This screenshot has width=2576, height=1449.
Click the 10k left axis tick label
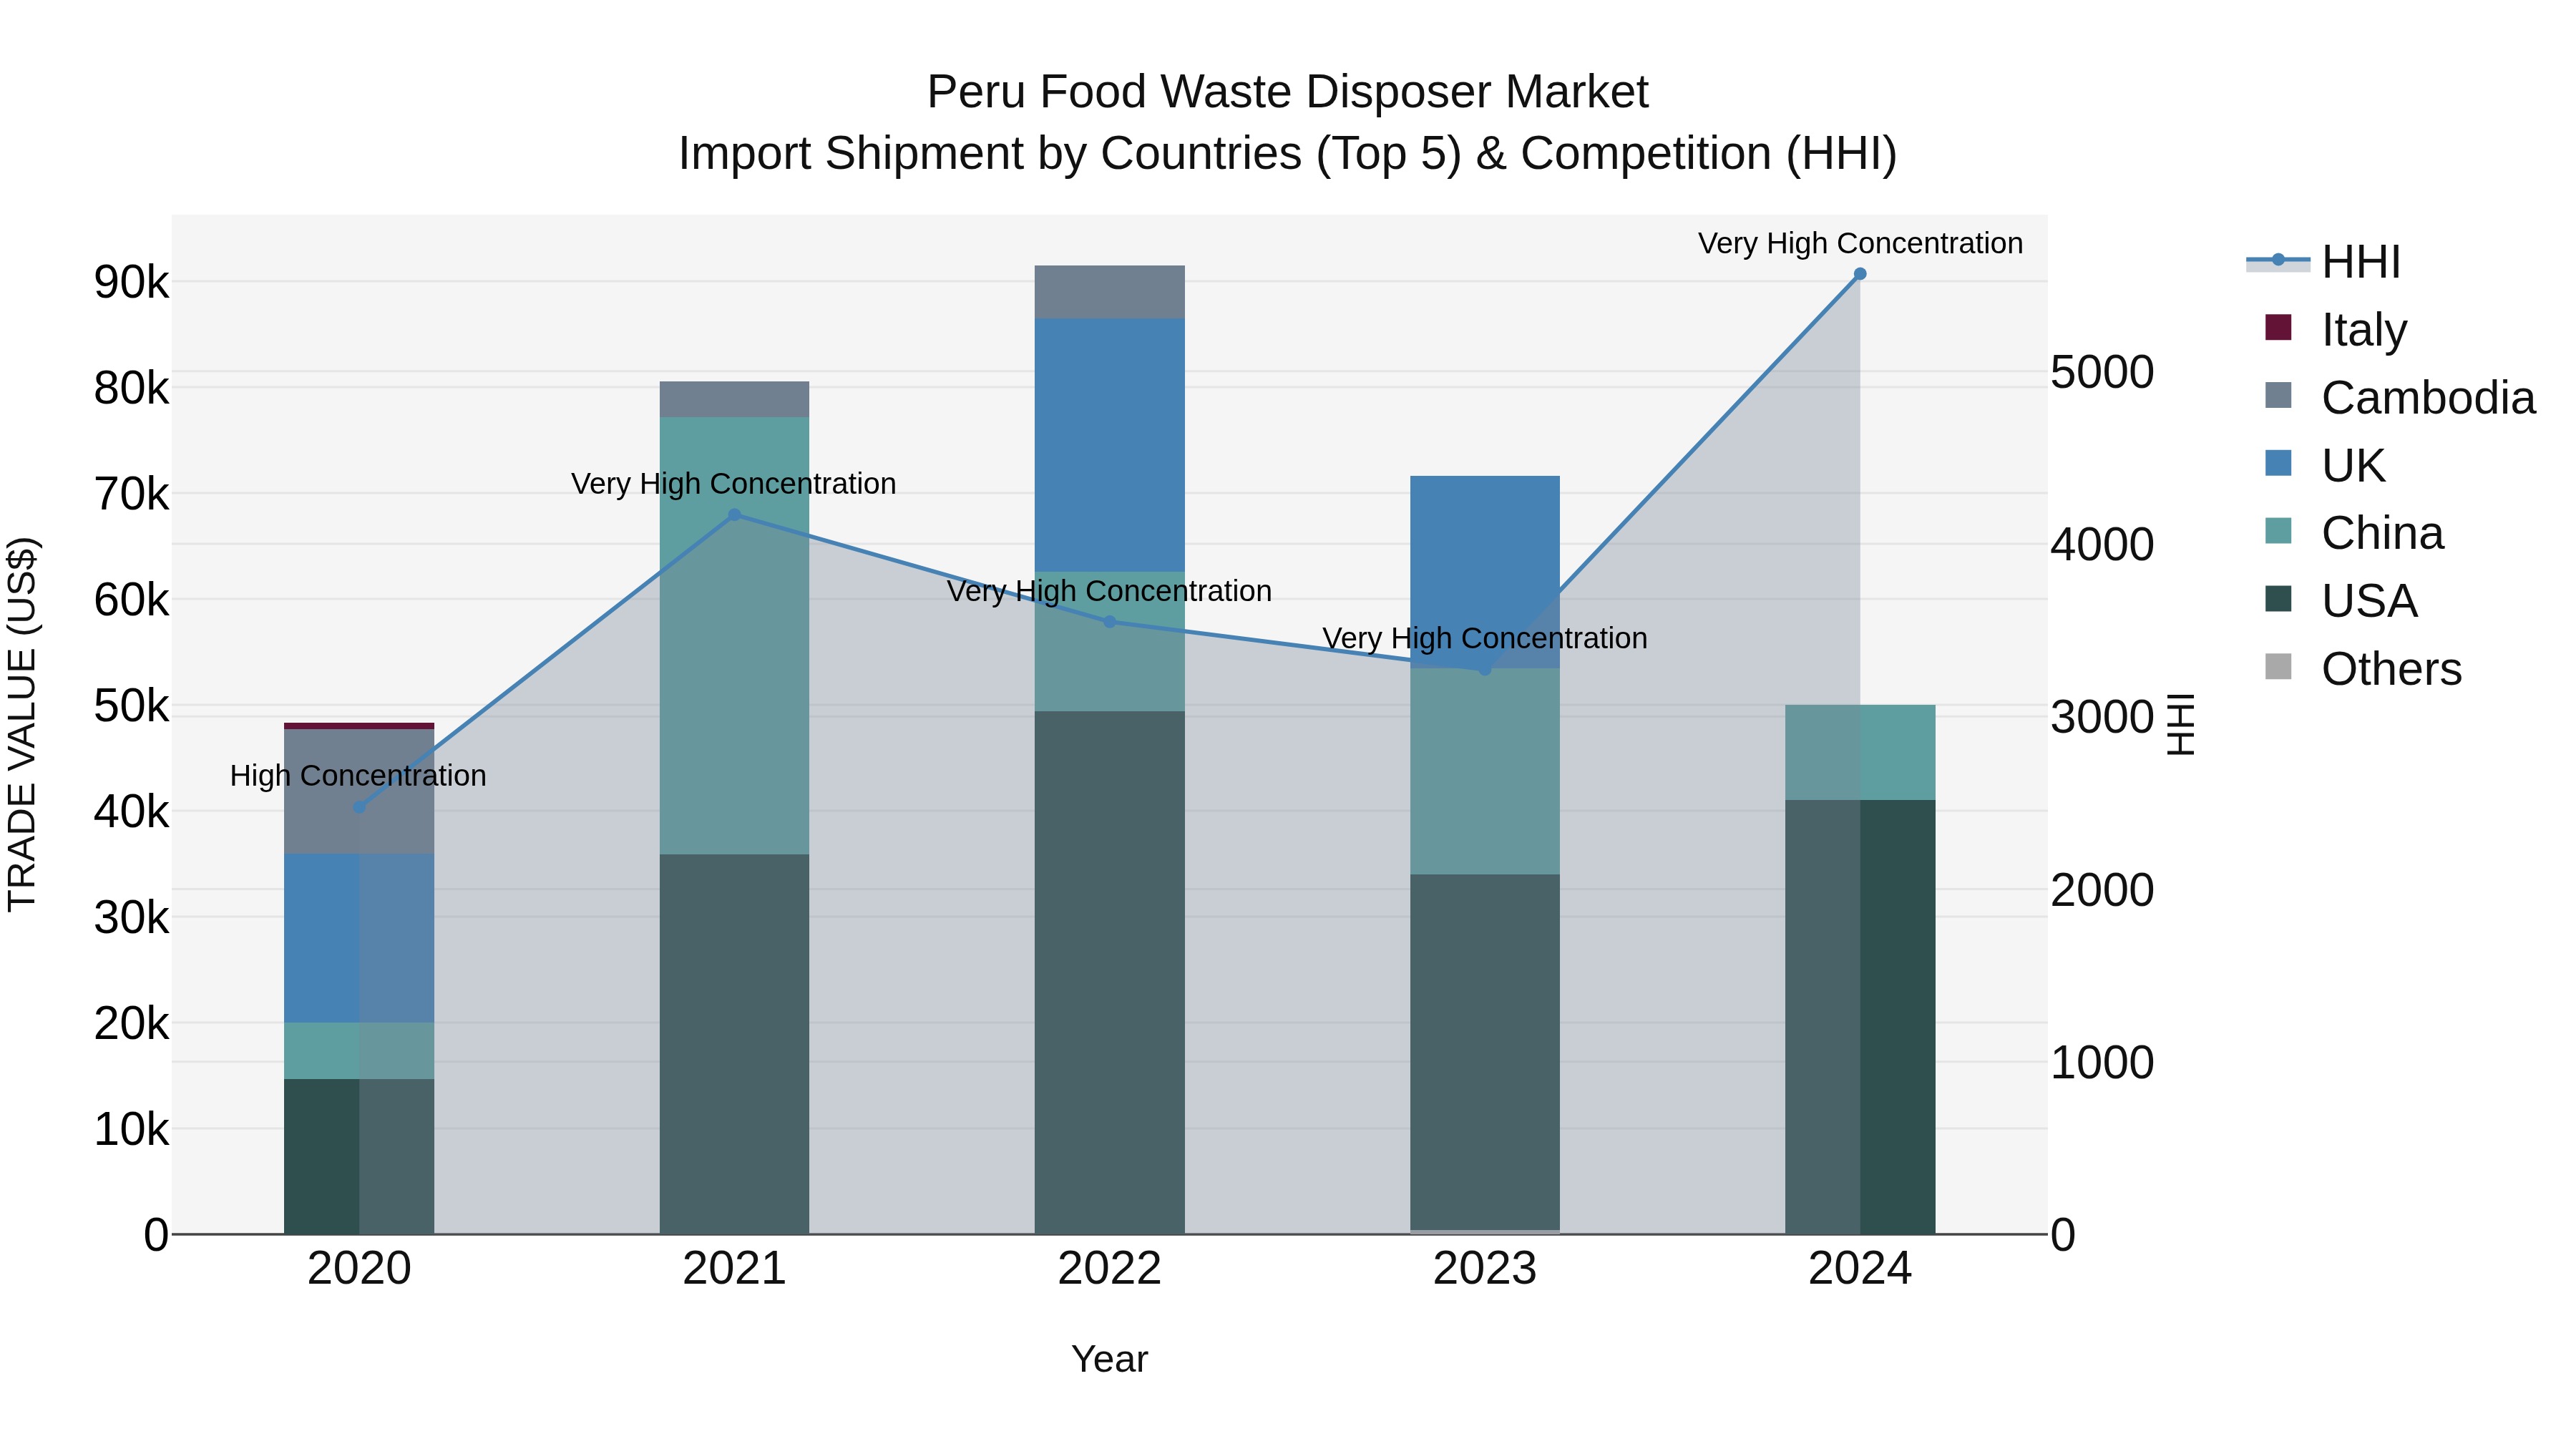[131, 1130]
